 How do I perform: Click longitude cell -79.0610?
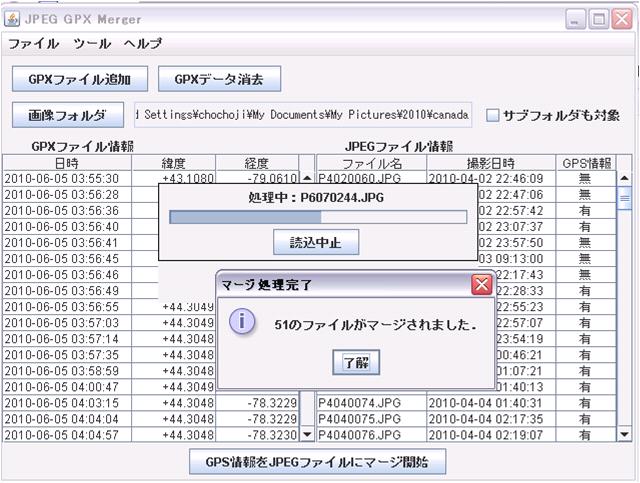[257, 178]
